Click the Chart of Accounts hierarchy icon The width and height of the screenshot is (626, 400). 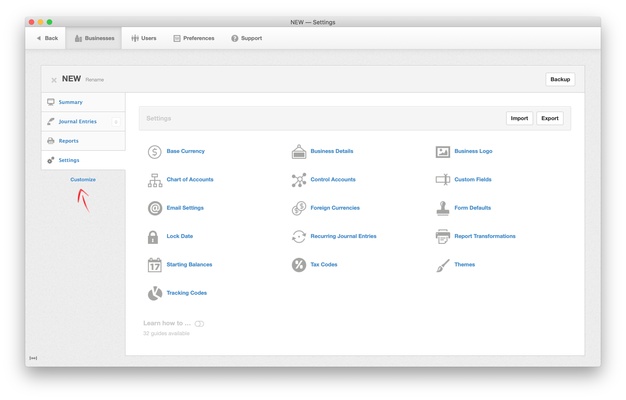tap(155, 180)
